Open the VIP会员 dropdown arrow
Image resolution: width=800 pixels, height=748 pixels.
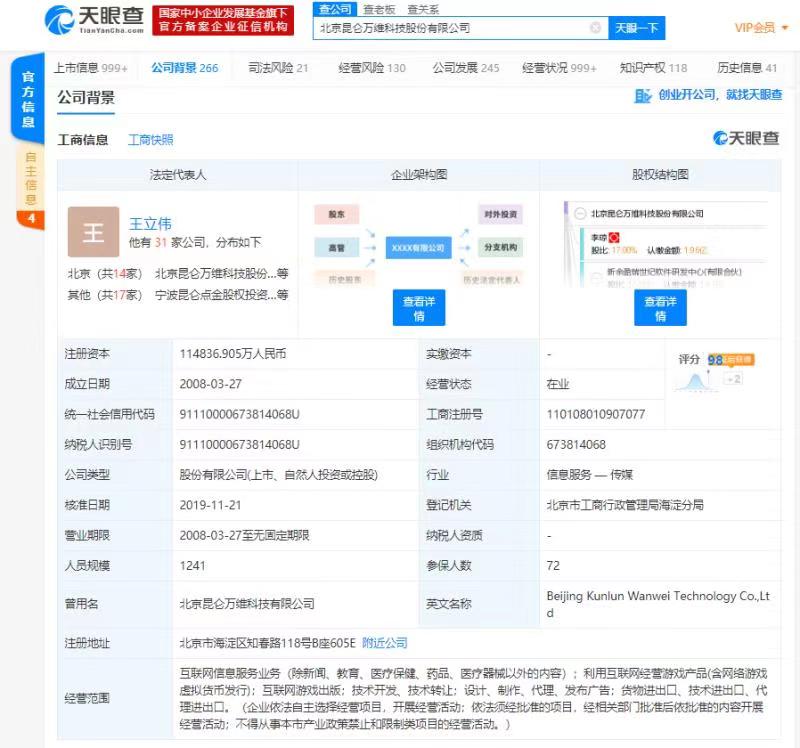tap(785, 28)
